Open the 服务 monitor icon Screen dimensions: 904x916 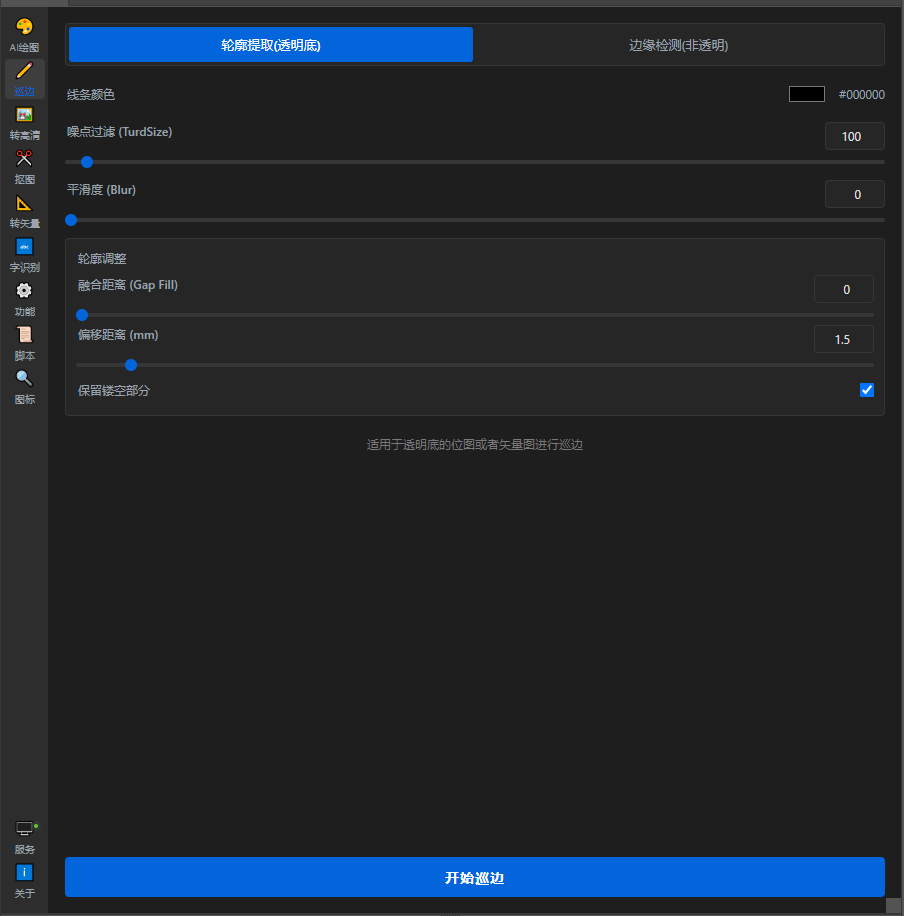[x=24, y=830]
